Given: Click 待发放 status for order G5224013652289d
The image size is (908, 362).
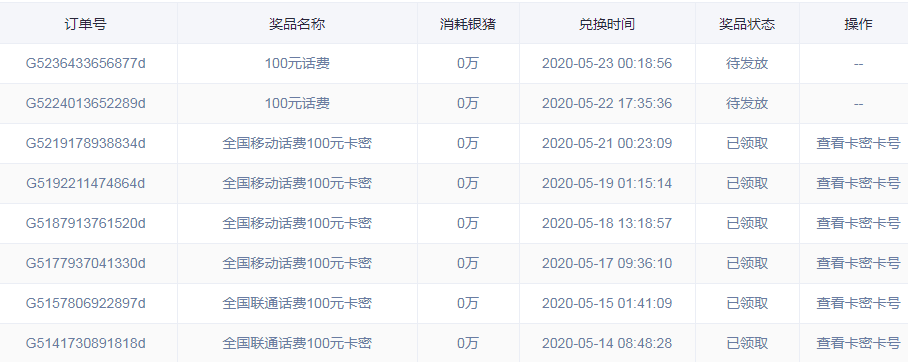Looking at the screenshot, I should click(x=747, y=103).
